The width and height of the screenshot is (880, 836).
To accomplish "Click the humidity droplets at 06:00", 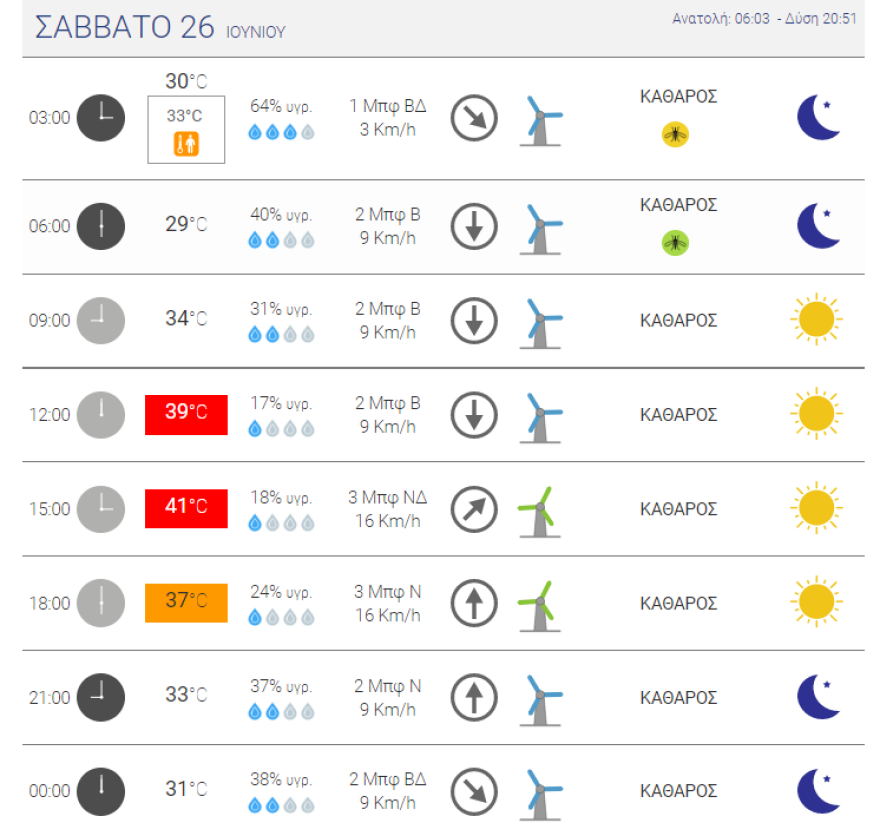I will 281,240.
